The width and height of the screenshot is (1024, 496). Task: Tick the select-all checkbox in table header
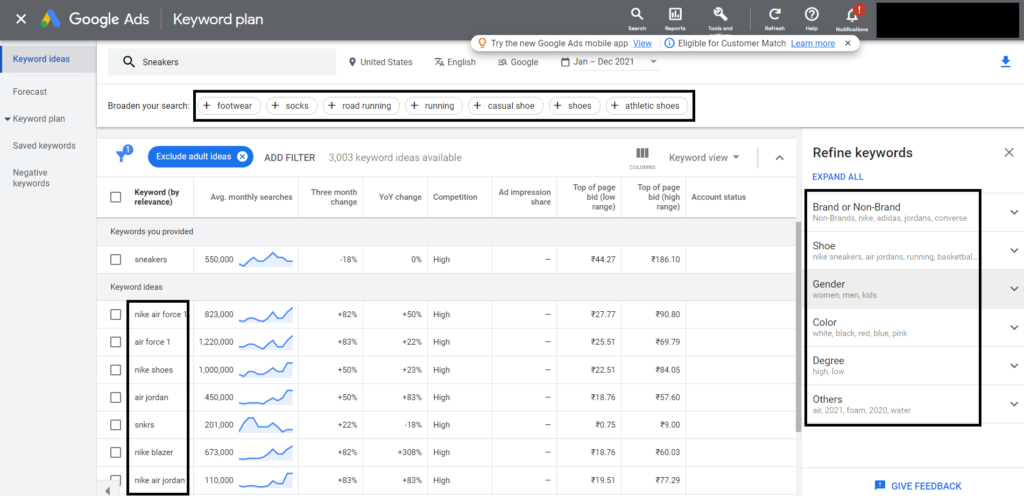click(x=116, y=197)
